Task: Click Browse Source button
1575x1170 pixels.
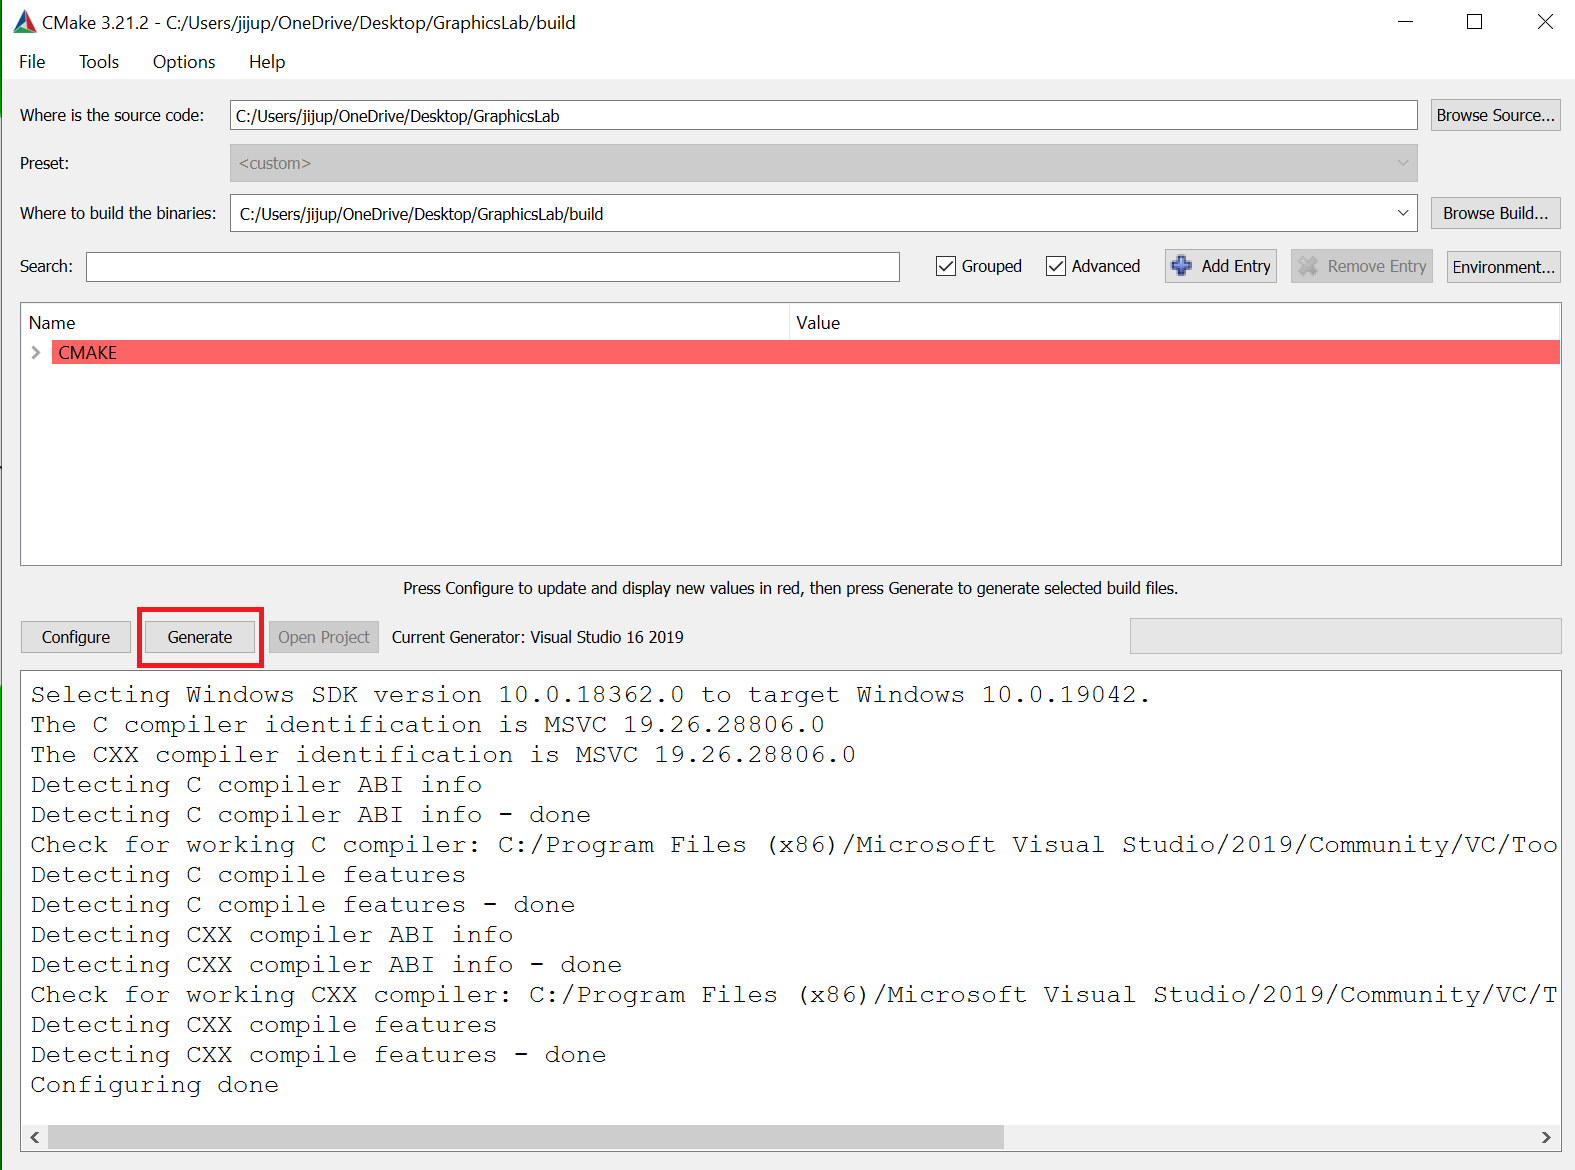Action: (x=1496, y=115)
